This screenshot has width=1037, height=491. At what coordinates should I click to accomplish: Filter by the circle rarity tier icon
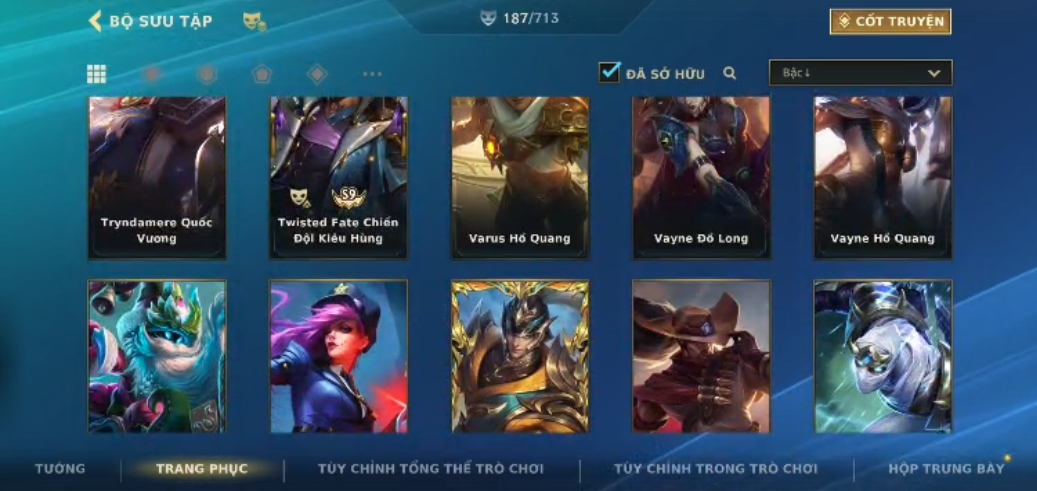pyautogui.click(x=152, y=74)
